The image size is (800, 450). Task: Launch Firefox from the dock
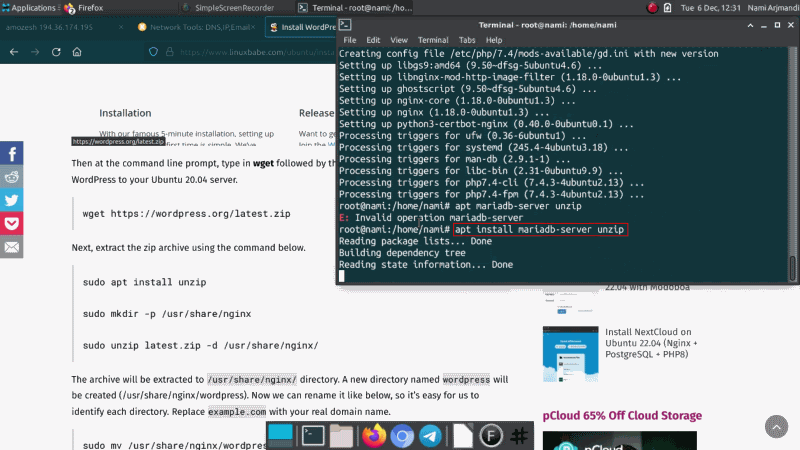click(374, 436)
